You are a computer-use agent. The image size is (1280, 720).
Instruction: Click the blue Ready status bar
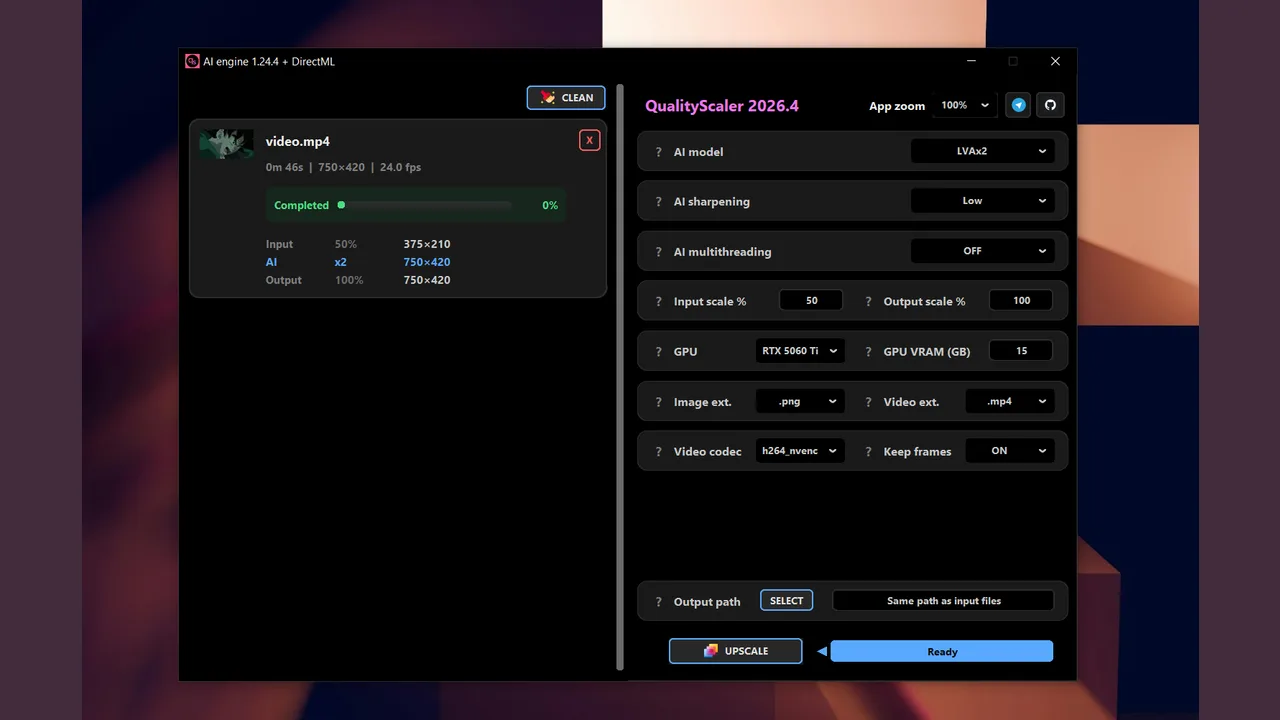[942, 651]
